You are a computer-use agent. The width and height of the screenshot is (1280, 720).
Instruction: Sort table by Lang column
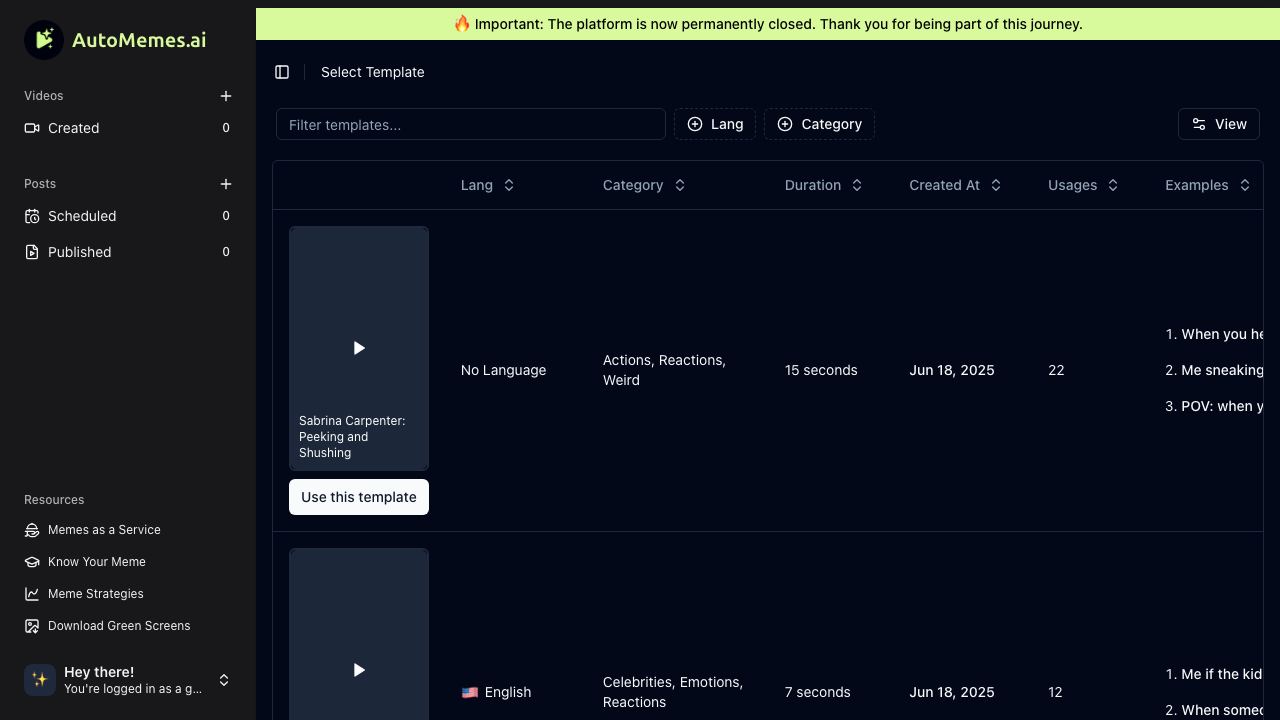[488, 185]
